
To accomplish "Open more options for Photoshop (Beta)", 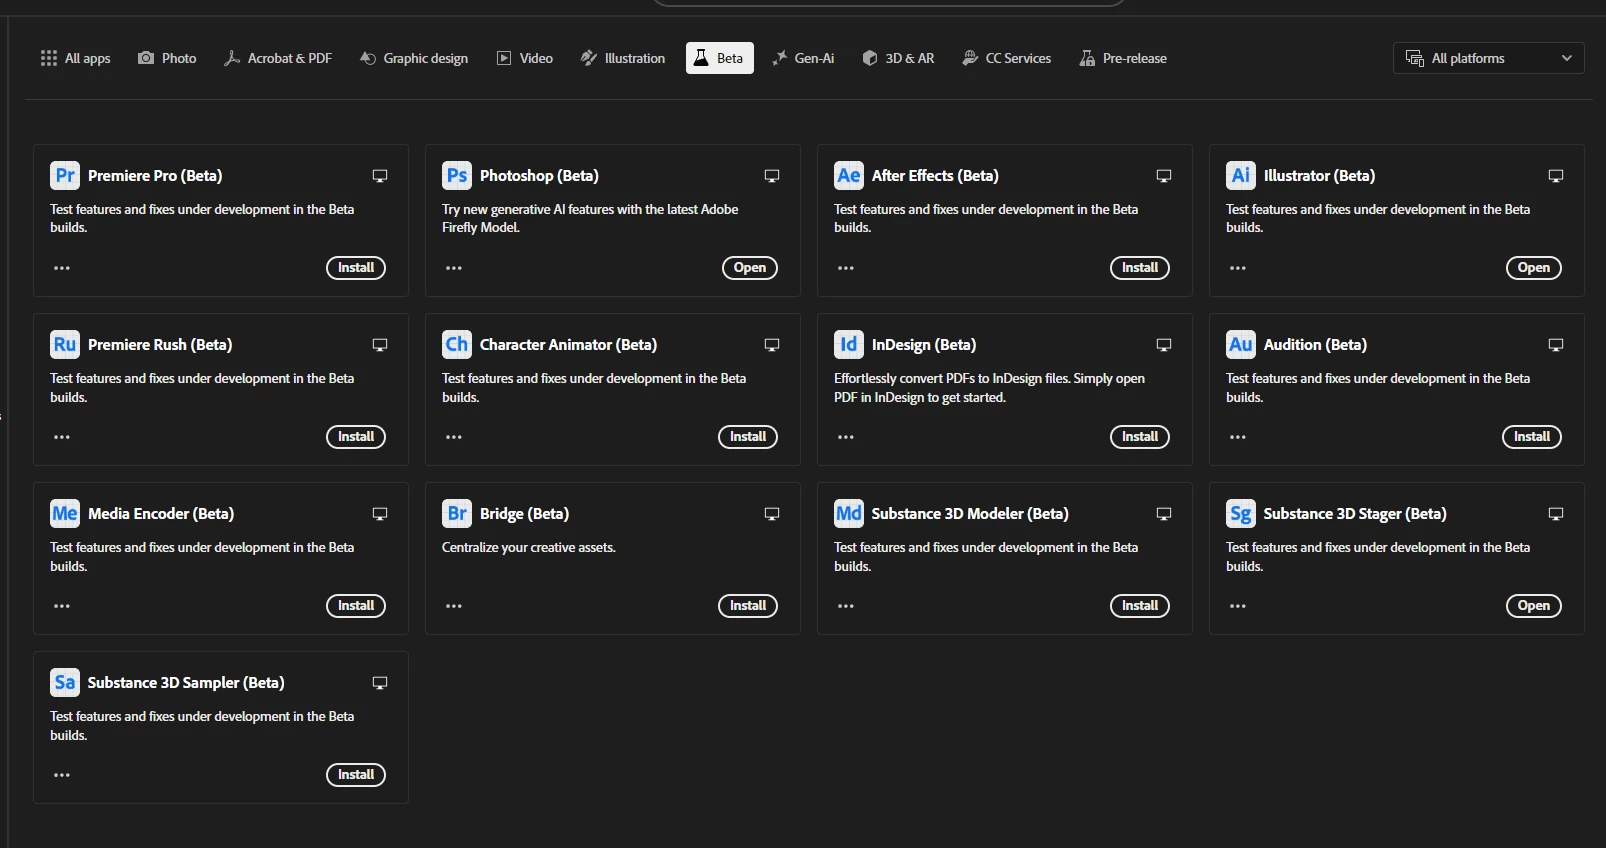I will point(454,268).
